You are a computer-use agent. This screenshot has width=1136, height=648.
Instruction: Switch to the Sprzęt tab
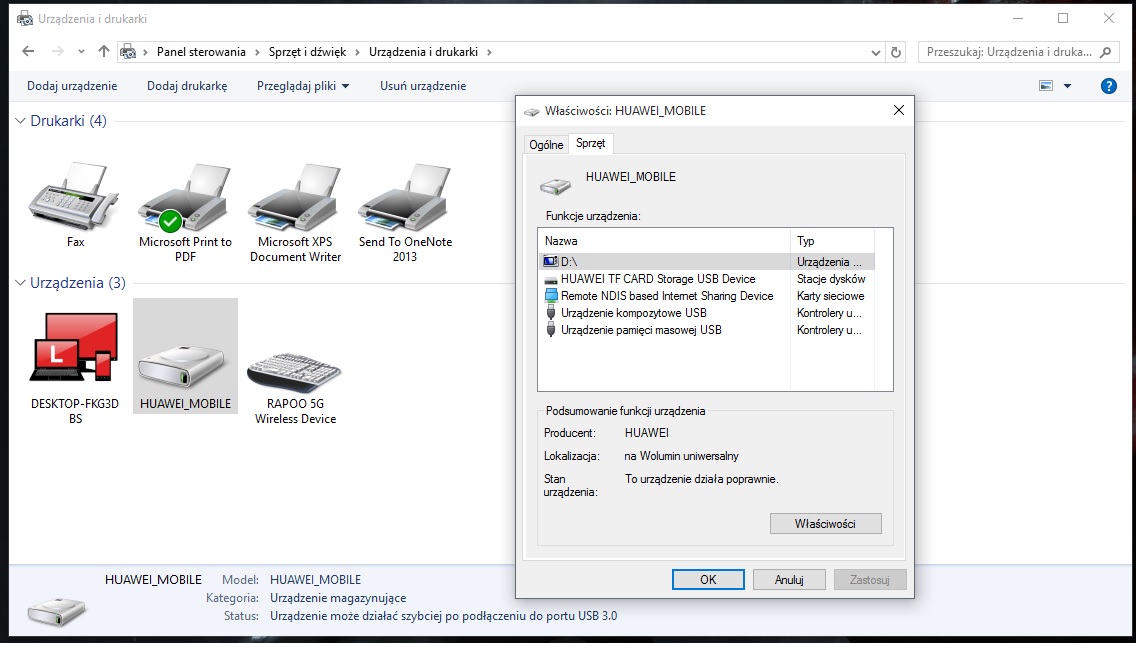[590, 143]
